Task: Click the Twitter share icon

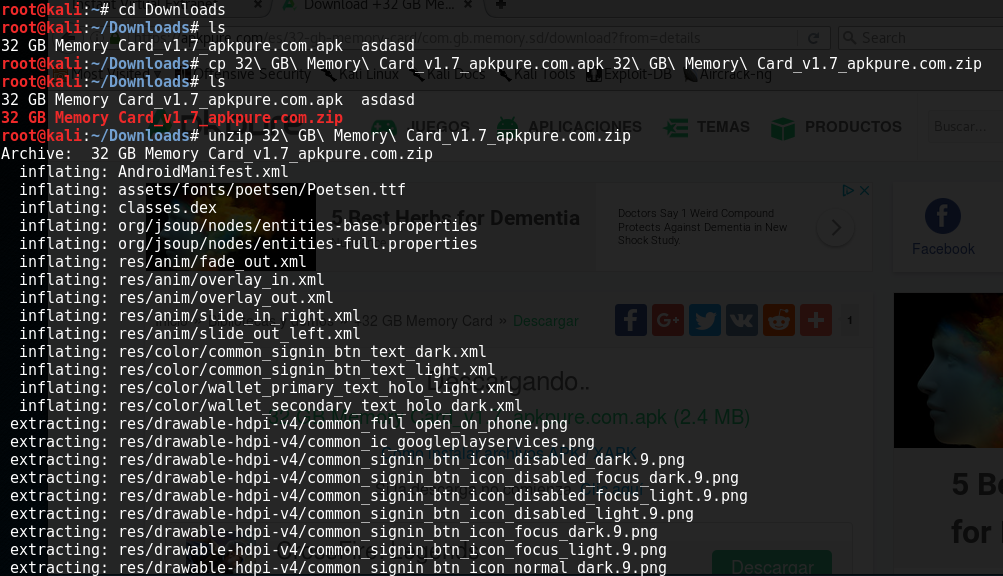Action: 705,320
